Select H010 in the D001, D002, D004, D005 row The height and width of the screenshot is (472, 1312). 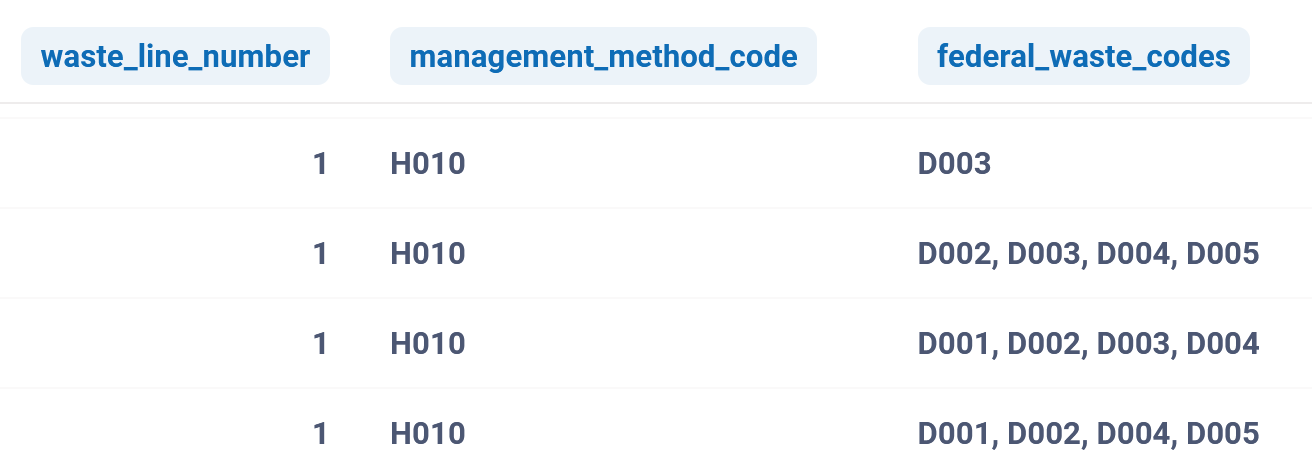click(x=428, y=434)
